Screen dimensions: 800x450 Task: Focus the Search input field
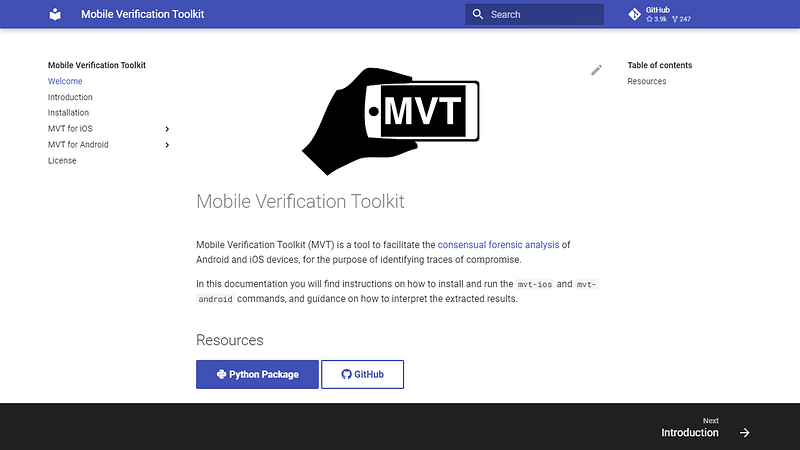click(534, 14)
